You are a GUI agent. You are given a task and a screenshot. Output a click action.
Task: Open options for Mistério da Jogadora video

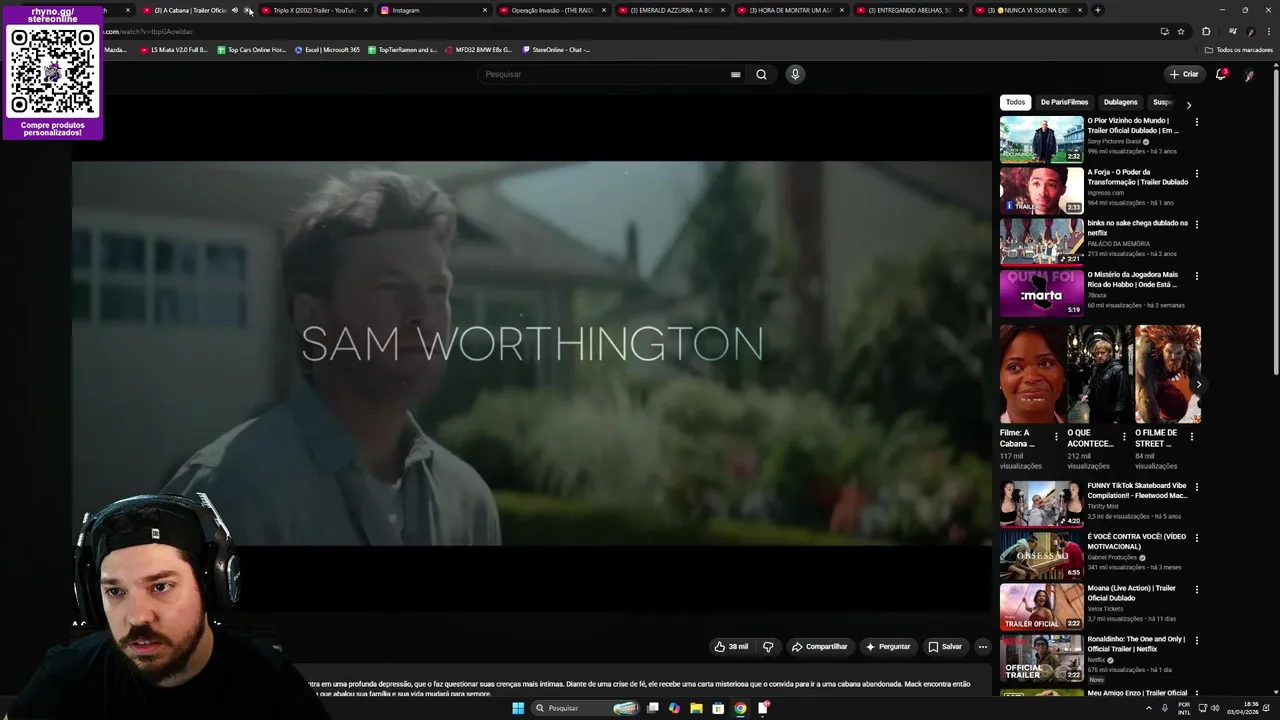point(1196,275)
